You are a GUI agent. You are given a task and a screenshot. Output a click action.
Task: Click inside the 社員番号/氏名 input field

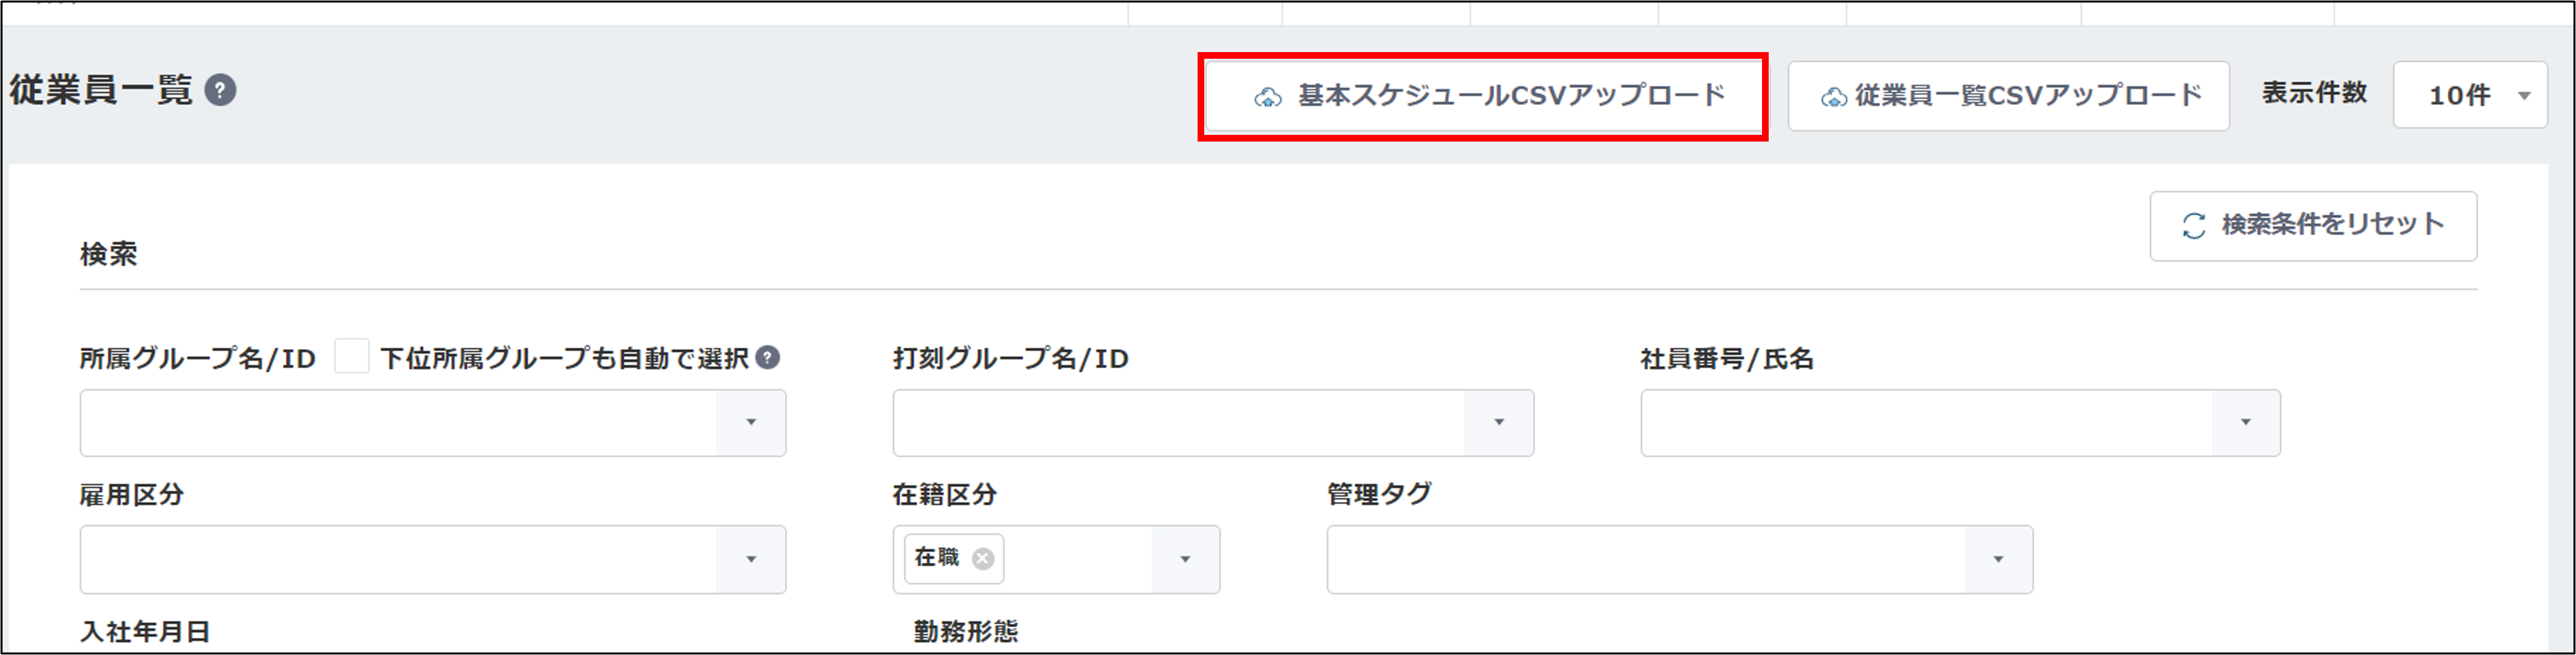(x=1925, y=423)
